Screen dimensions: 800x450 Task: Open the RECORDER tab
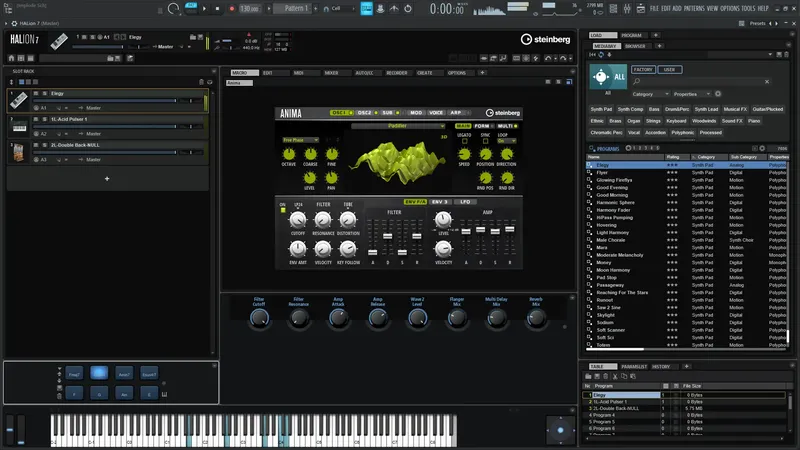coord(397,73)
